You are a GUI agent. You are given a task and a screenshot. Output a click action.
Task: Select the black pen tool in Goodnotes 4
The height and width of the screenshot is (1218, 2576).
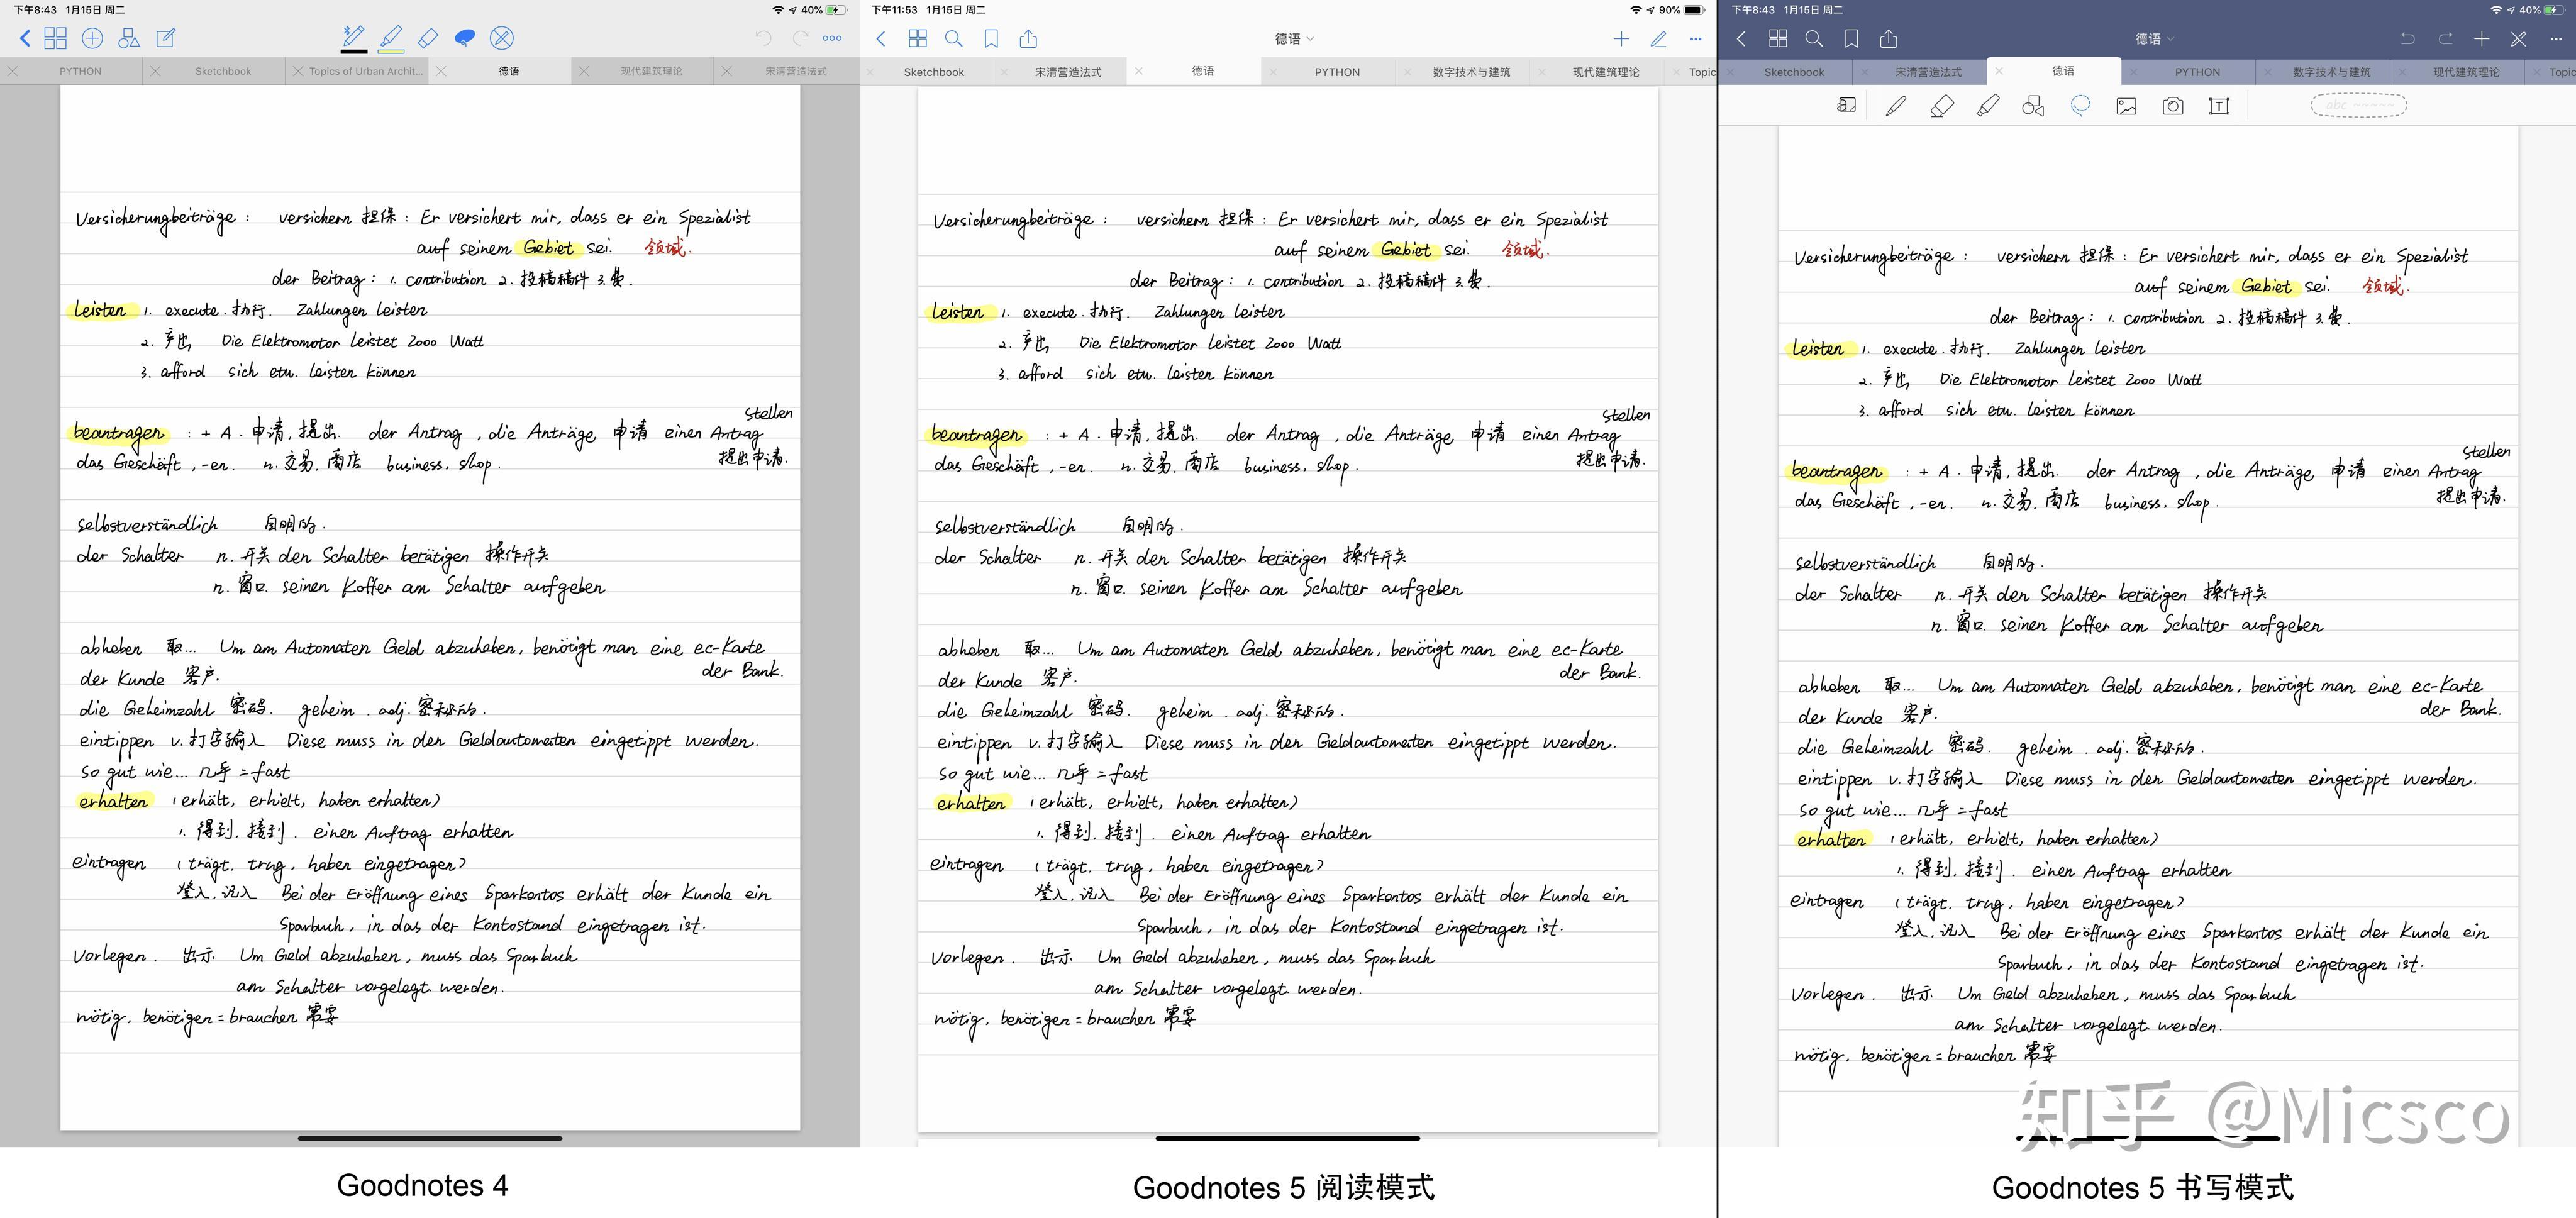click(x=353, y=36)
